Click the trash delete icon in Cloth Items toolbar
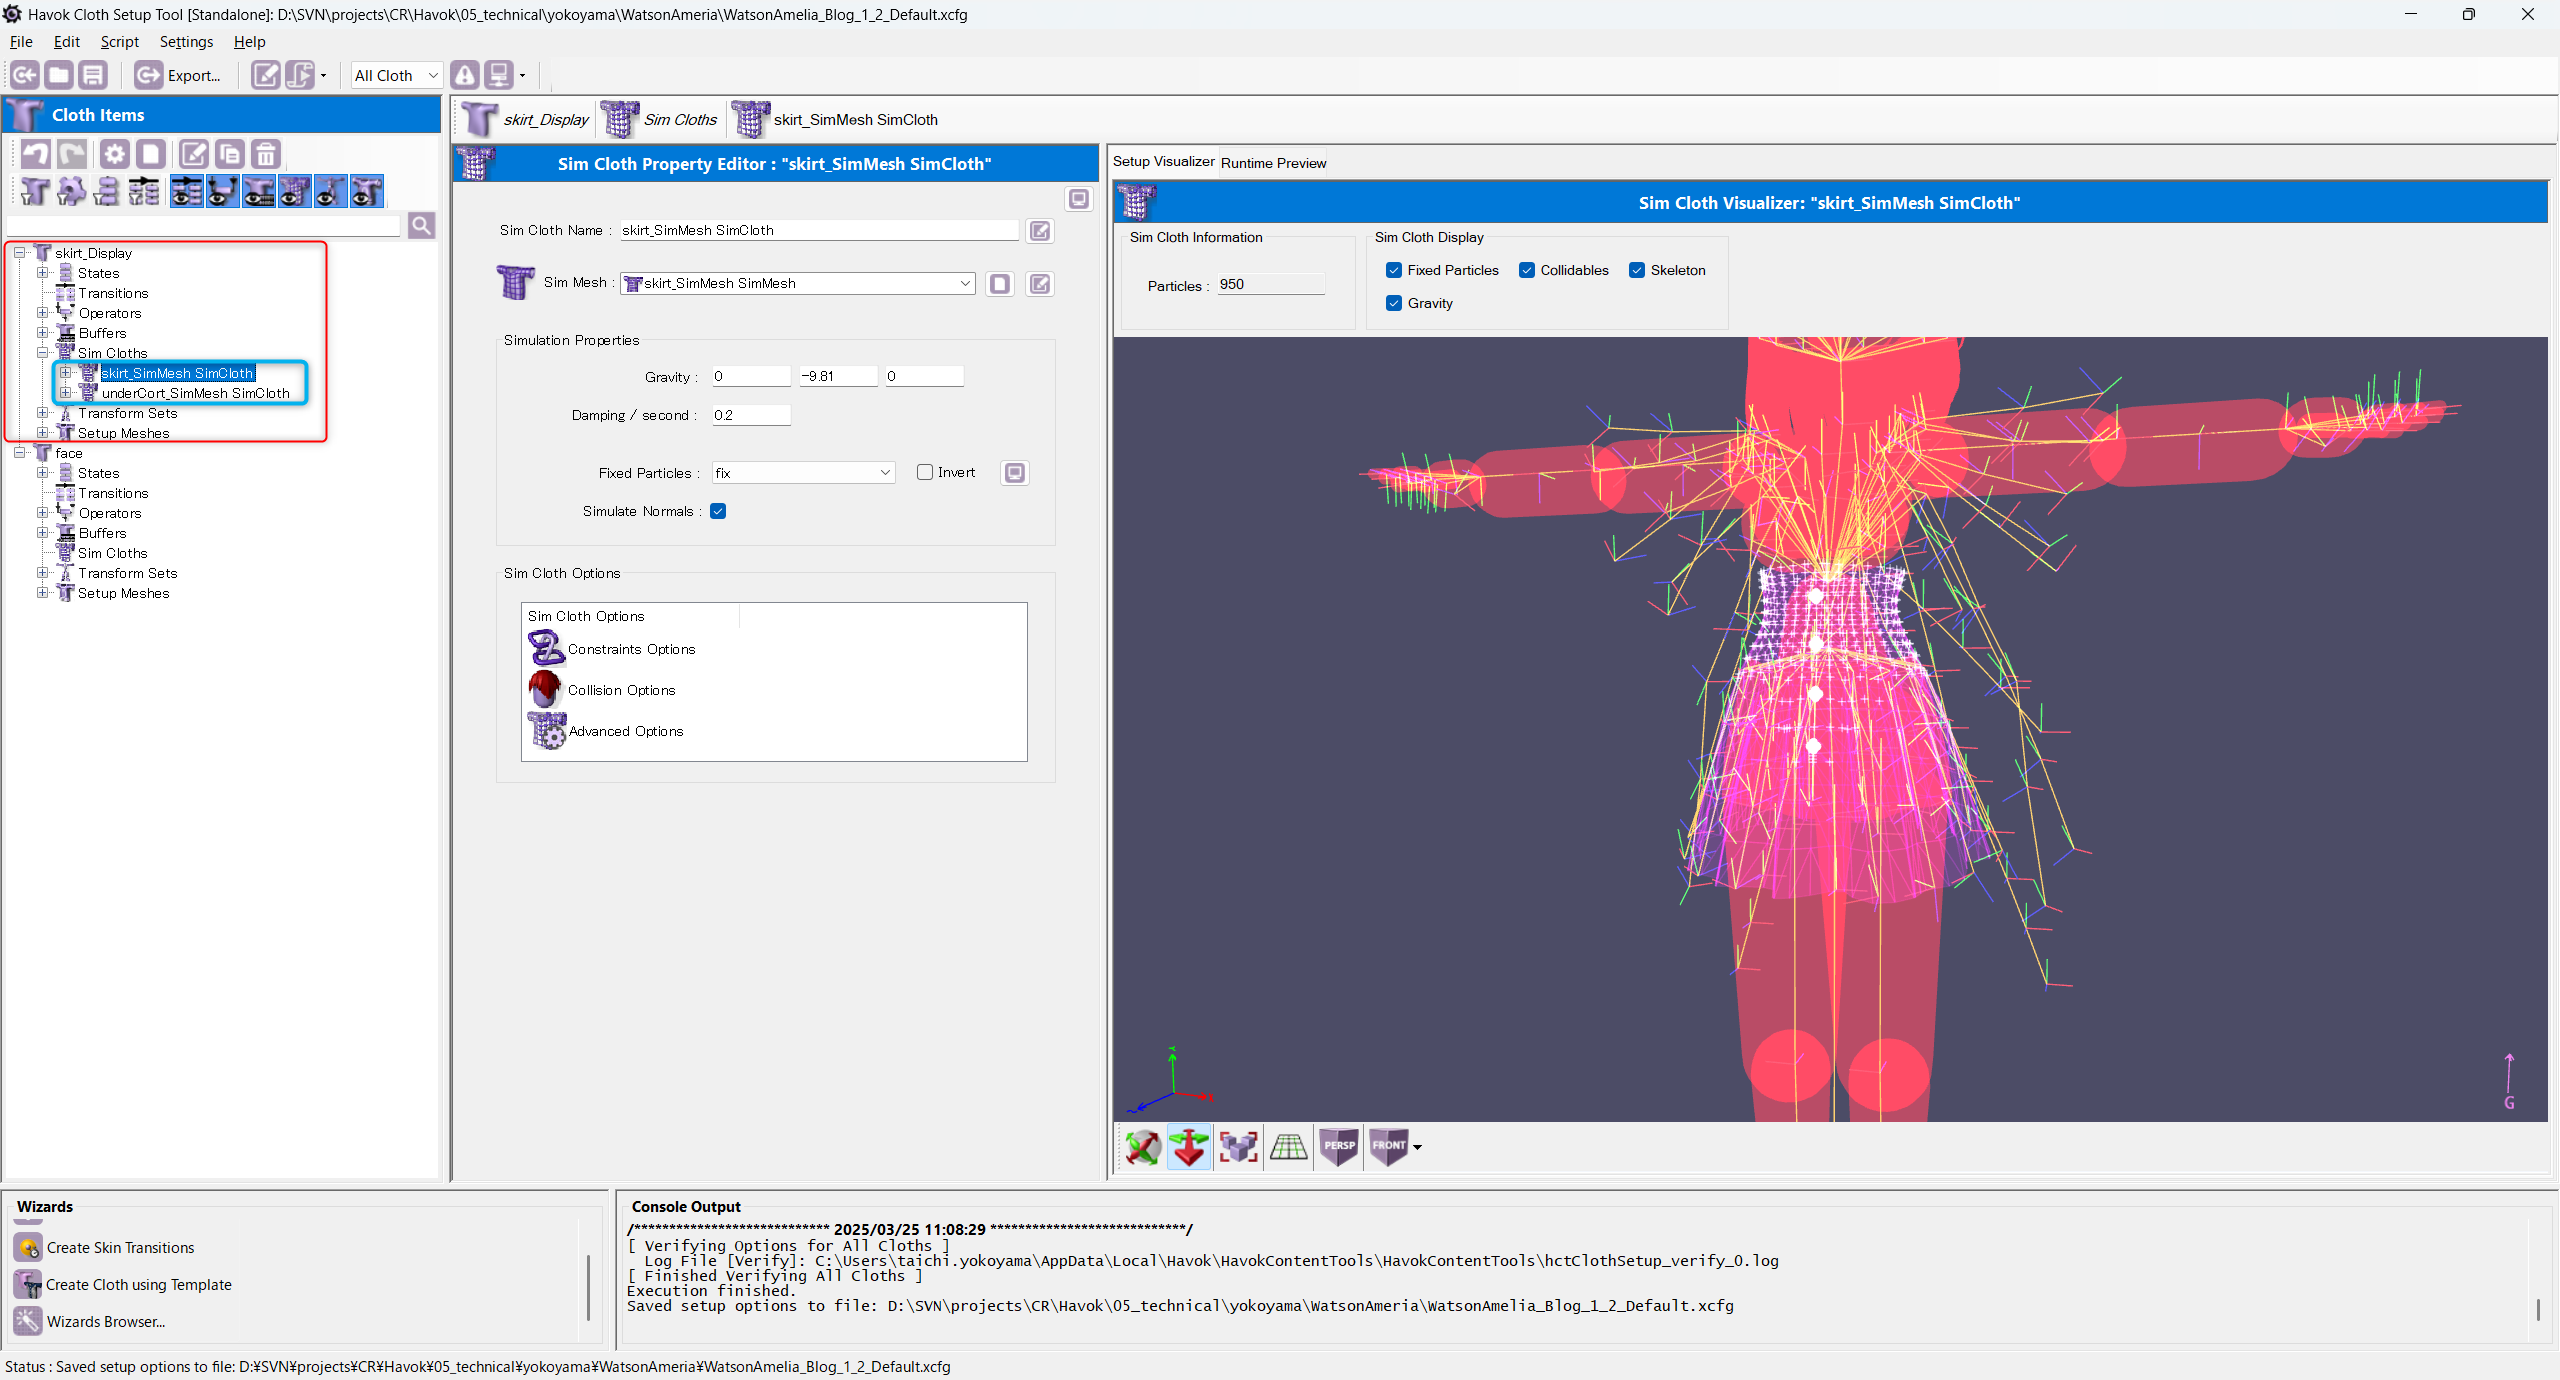The width and height of the screenshot is (2560, 1380). pyautogui.click(x=265, y=154)
